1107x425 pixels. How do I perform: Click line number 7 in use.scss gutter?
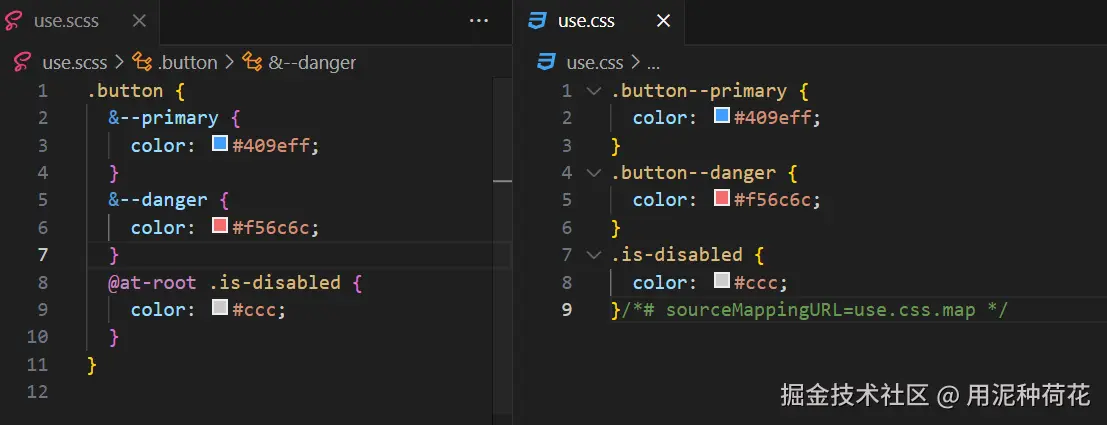(42, 255)
